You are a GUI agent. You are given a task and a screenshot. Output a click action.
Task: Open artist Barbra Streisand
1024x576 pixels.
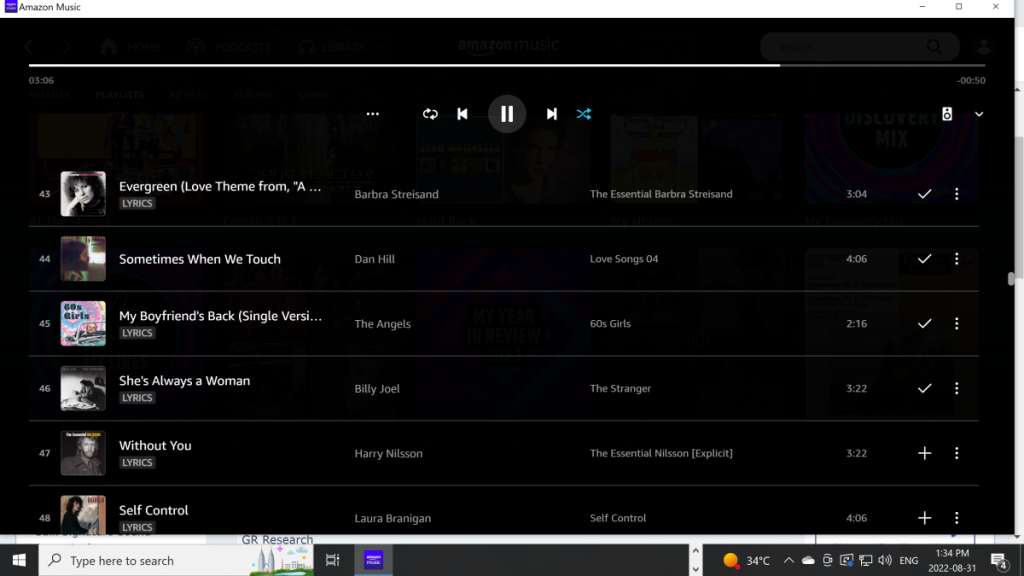click(x=396, y=194)
